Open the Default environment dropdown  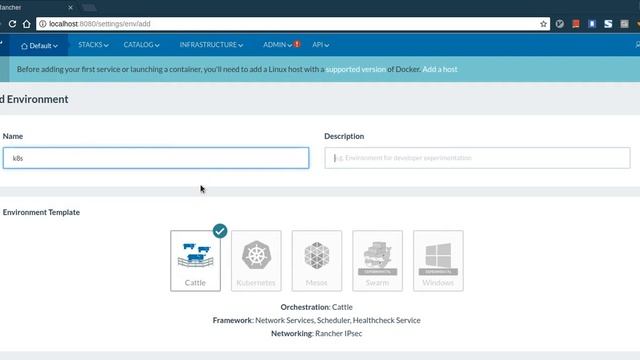tap(39, 46)
